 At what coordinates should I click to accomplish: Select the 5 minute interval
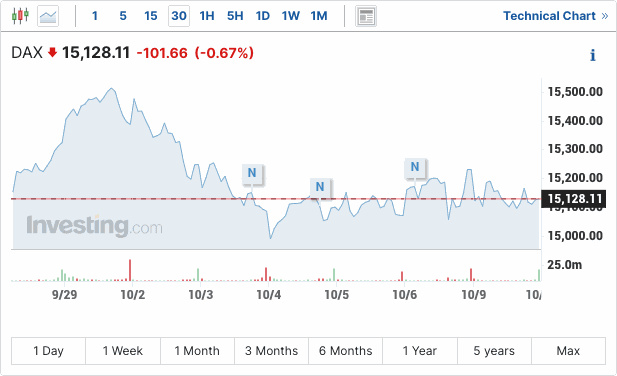coord(123,16)
